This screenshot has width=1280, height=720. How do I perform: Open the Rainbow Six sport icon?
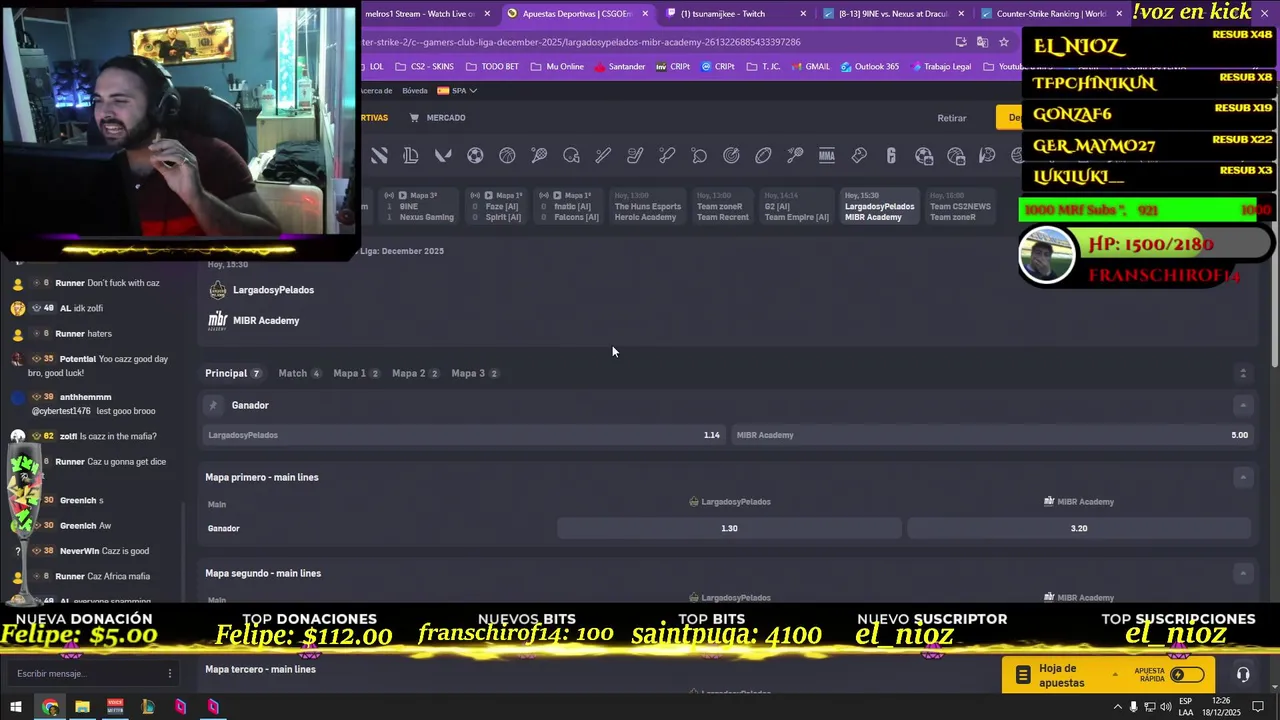(891, 155)
